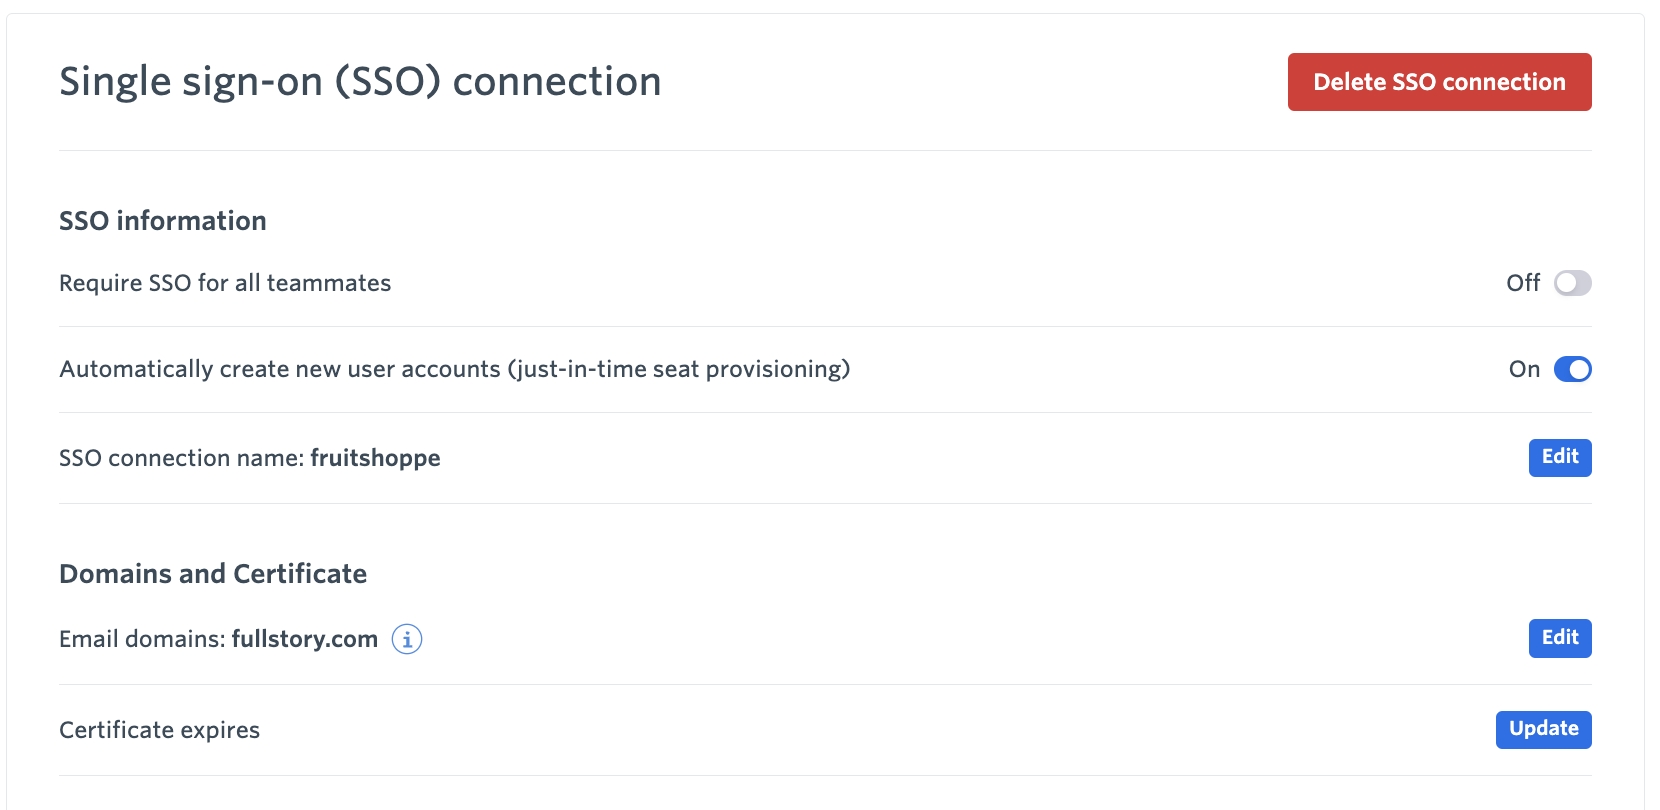Edit the Email domains setting
This screenshot has height=810, width=1660.
pyautogui.click(x=1560, y=638)
